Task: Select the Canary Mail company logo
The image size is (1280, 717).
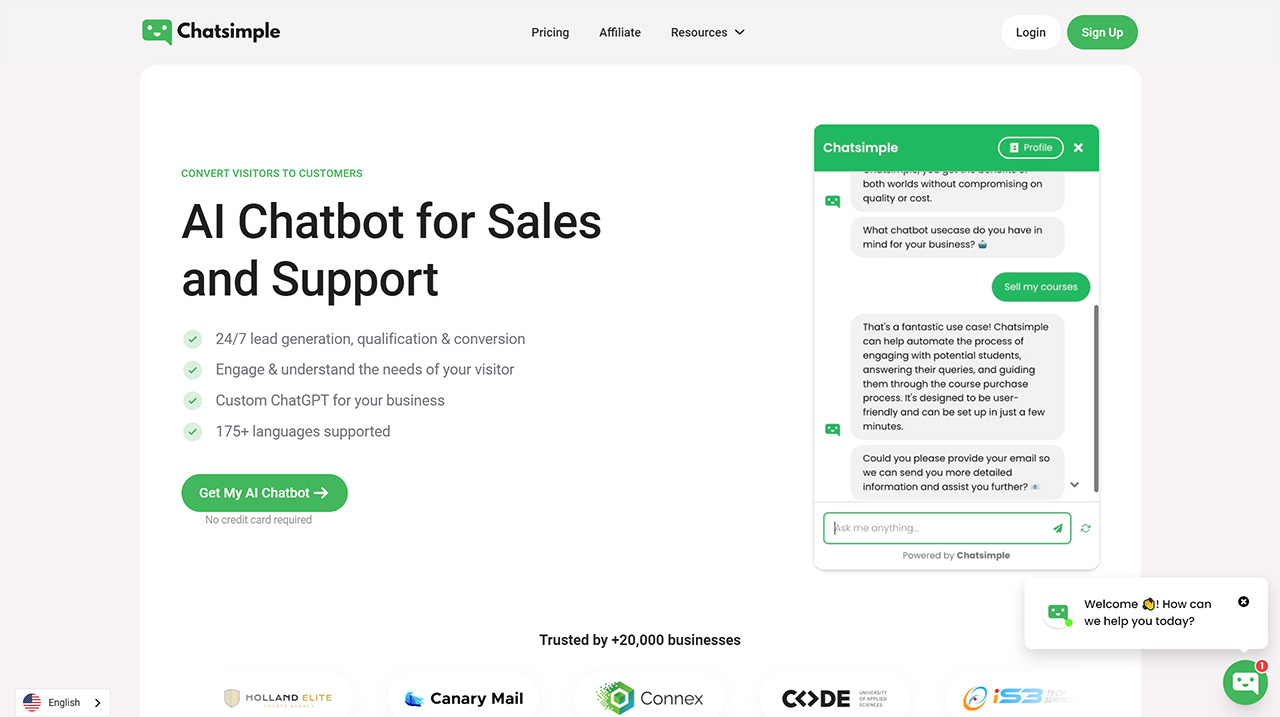Action: (x=463, y=698)
